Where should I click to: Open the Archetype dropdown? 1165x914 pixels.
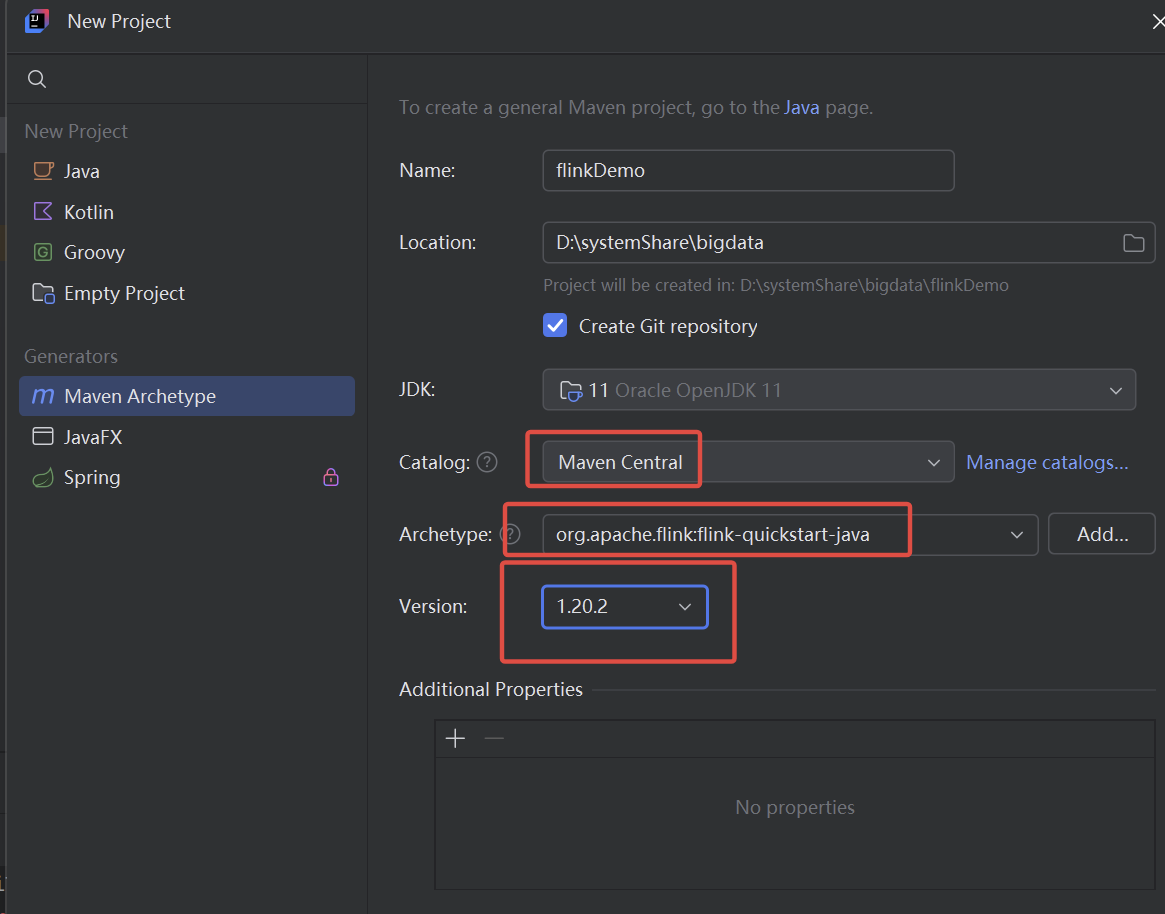[790, 534]
